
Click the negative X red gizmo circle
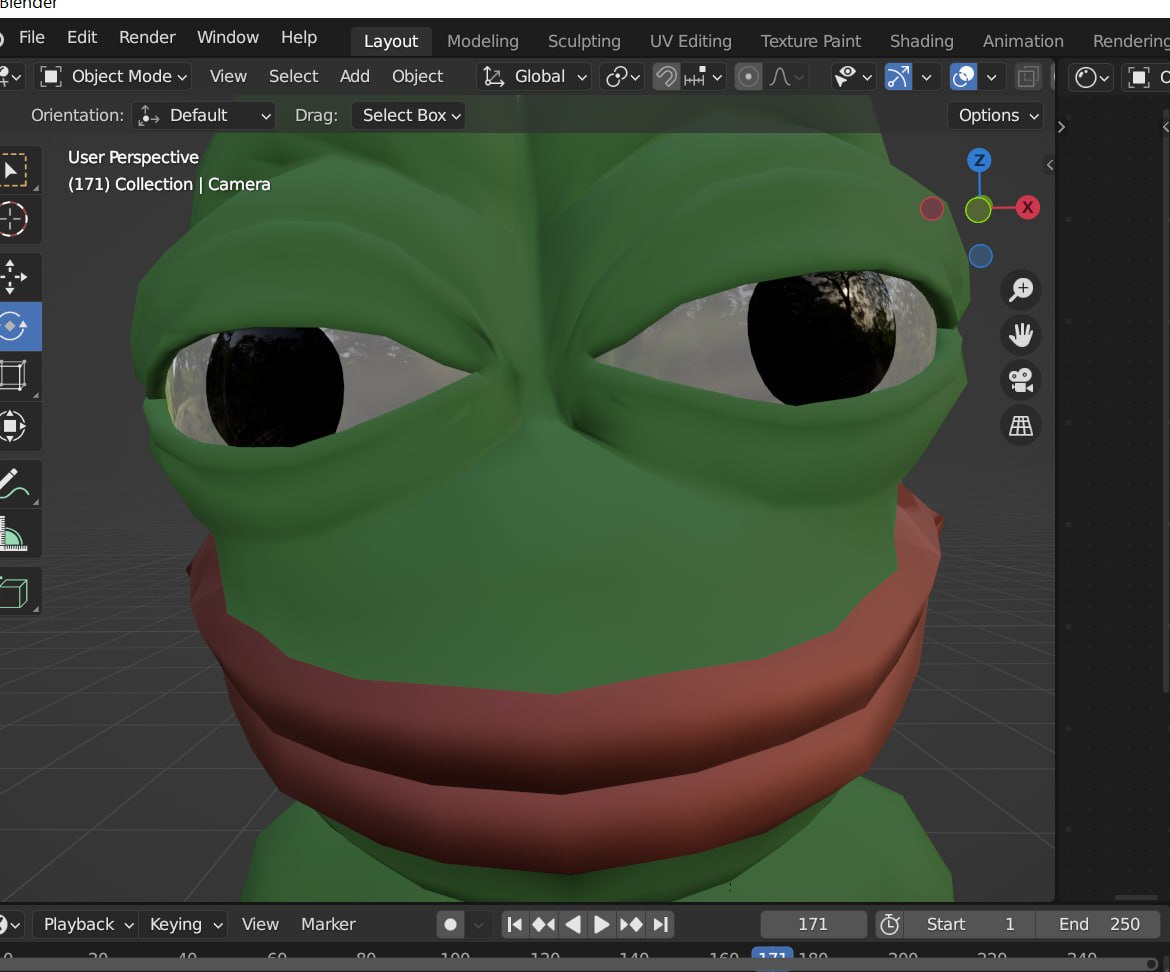point(931,209)
